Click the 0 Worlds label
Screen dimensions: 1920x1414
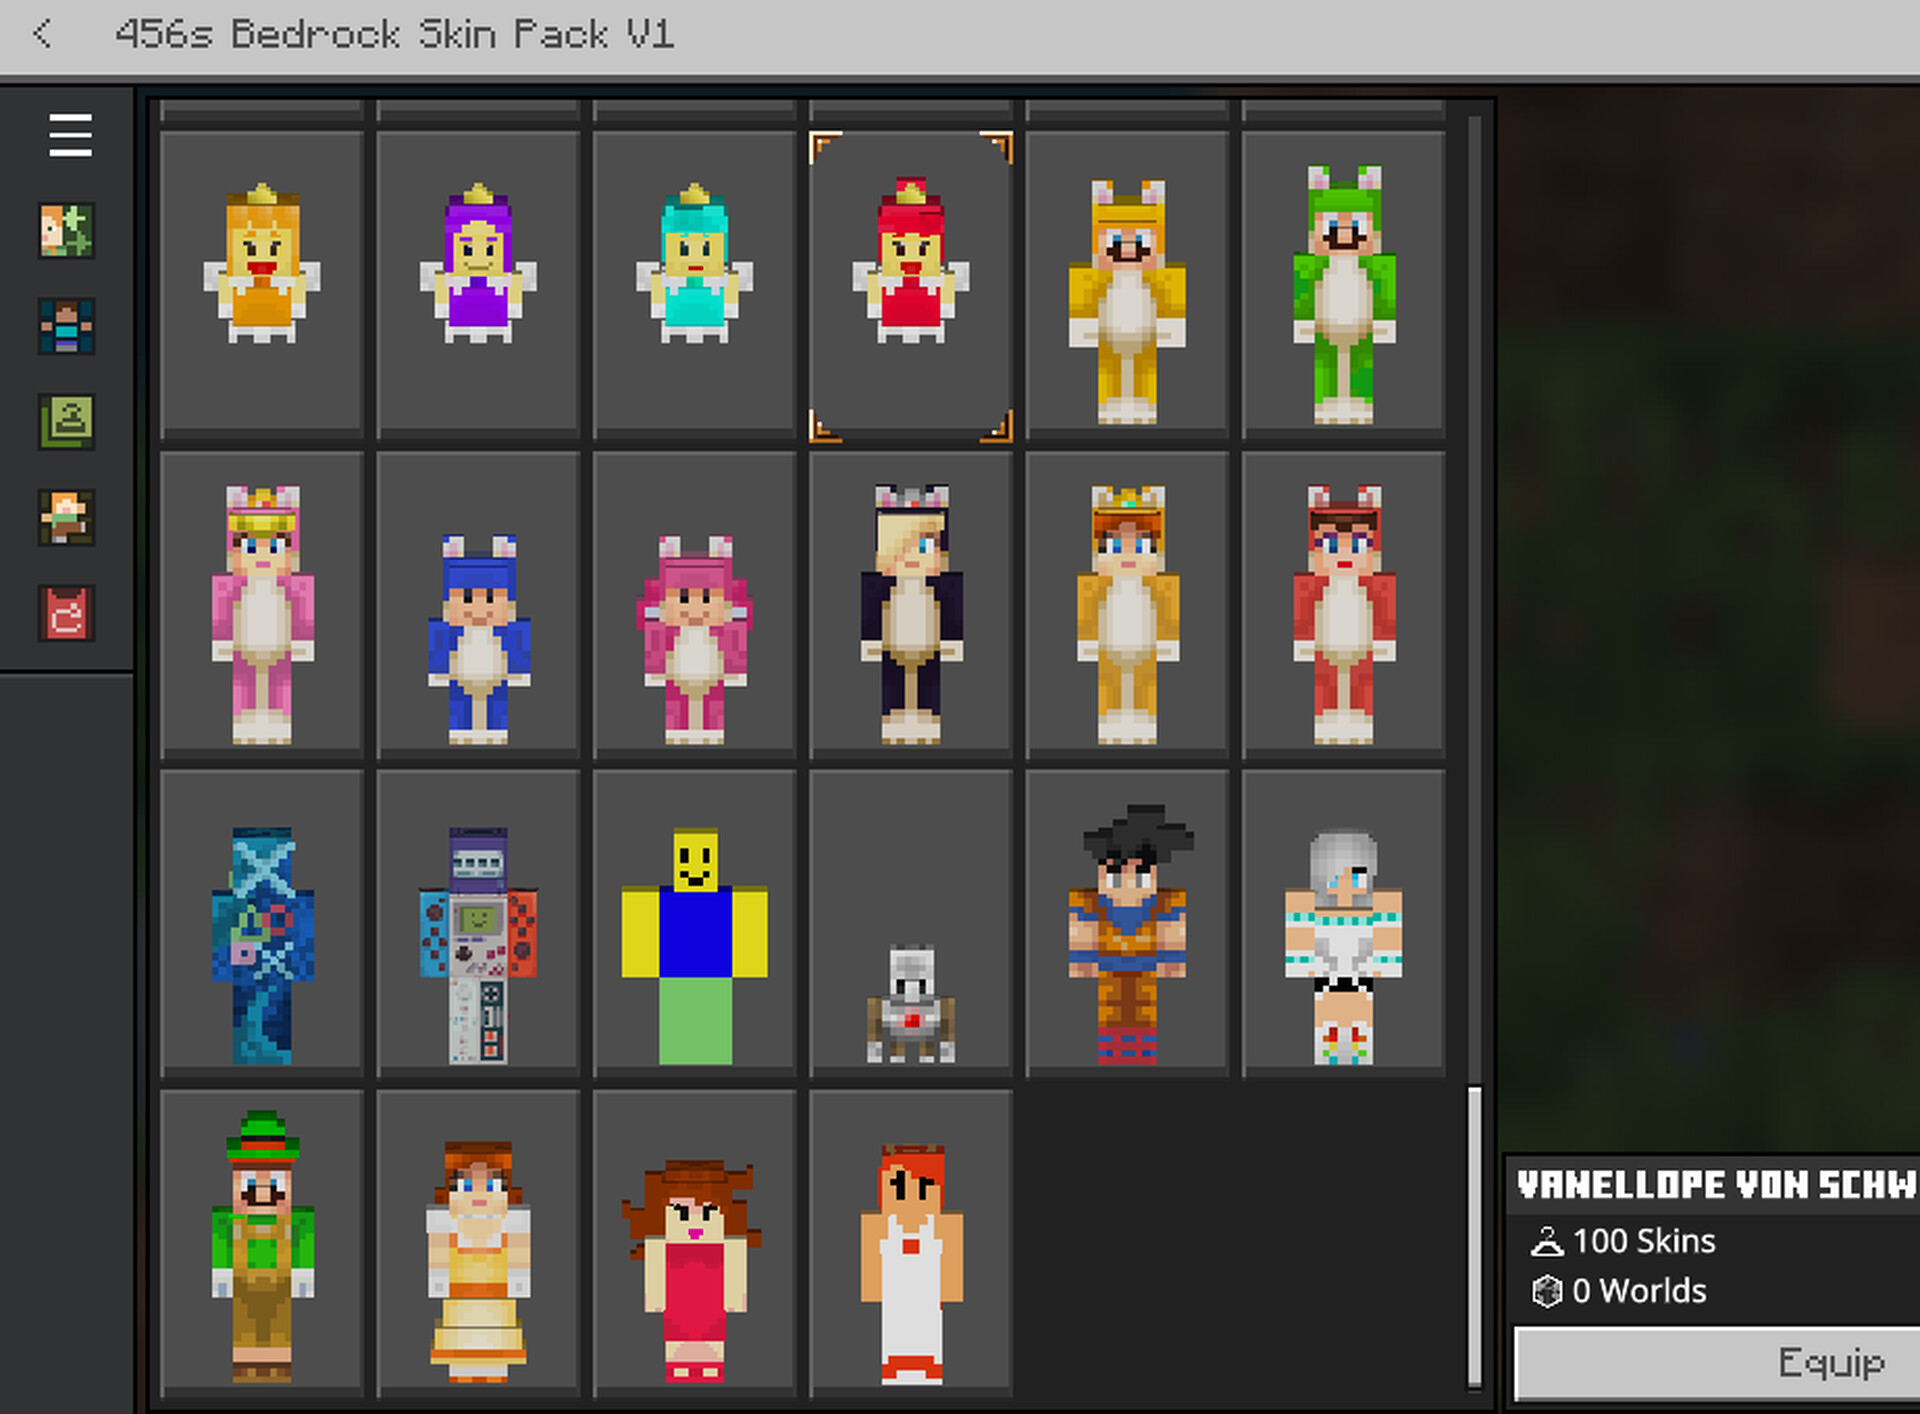coord(1638,1291)
